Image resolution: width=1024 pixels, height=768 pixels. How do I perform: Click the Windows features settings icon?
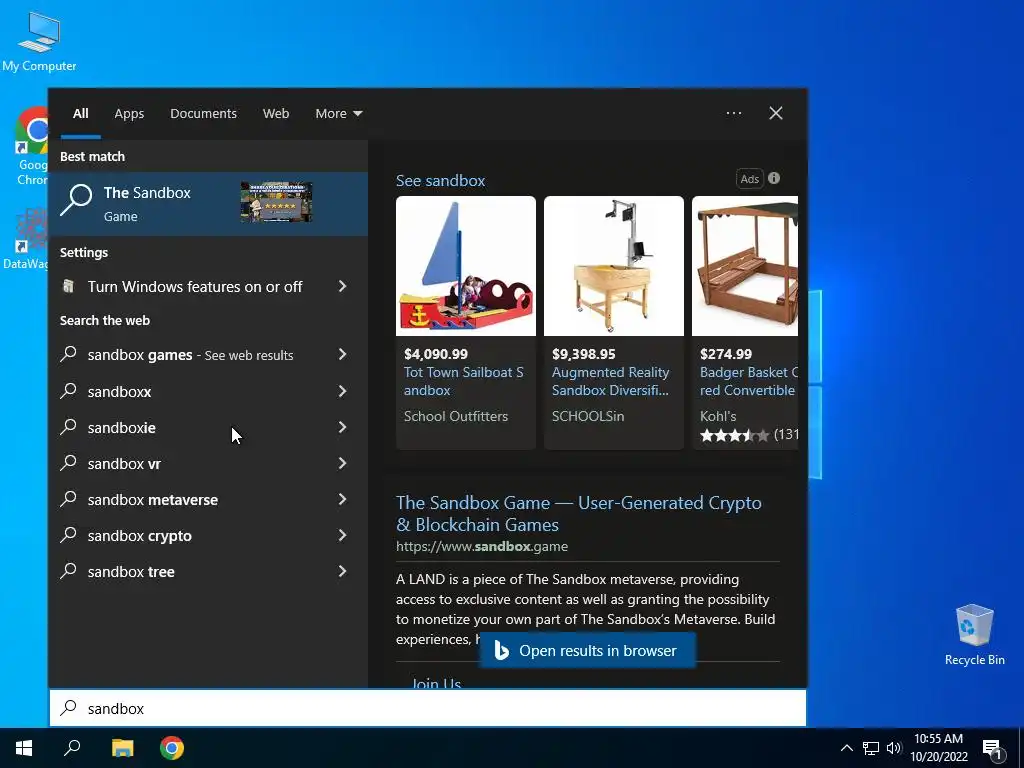tap(68, 286)
